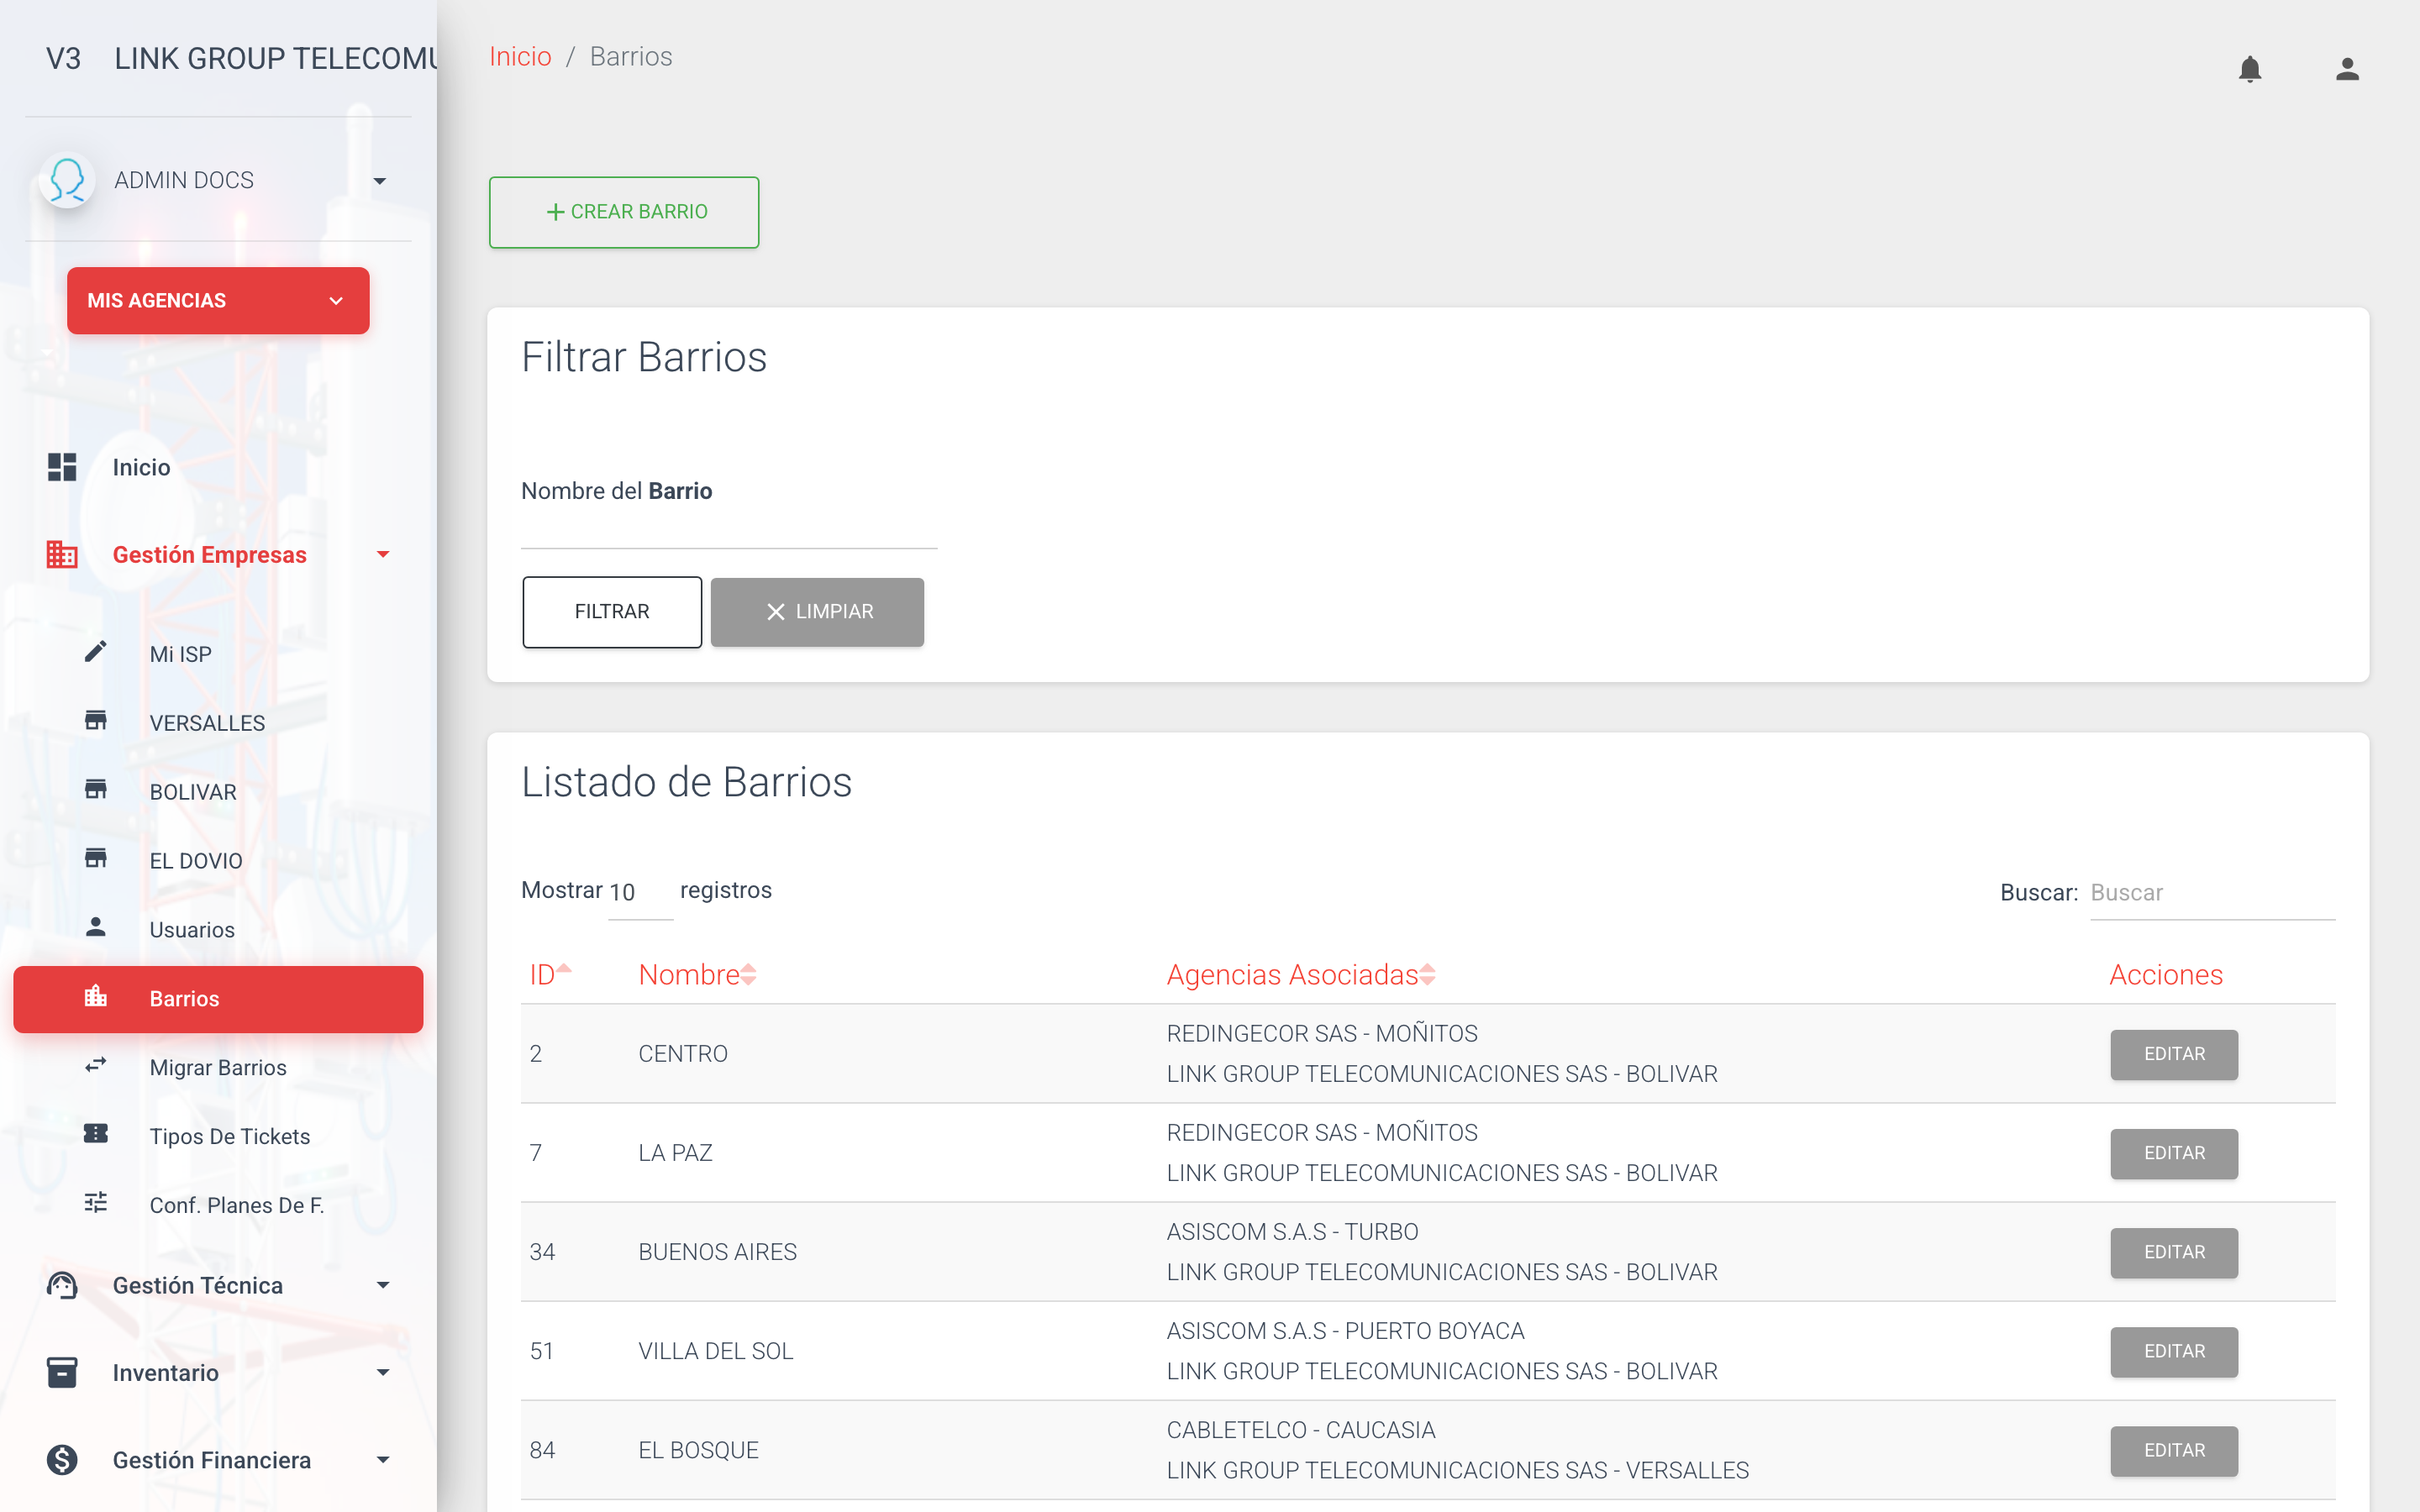Expand the Inventario menu arrow
This screenshot has height=1512, width=2420.
click(382, 1372)
